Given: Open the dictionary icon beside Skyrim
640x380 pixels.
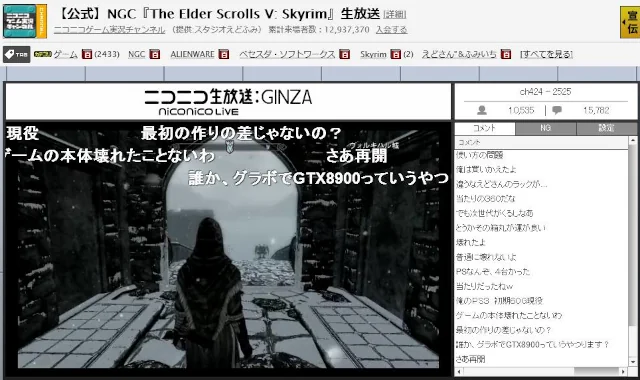Looking at the screenshot, I should click(396, 54).
